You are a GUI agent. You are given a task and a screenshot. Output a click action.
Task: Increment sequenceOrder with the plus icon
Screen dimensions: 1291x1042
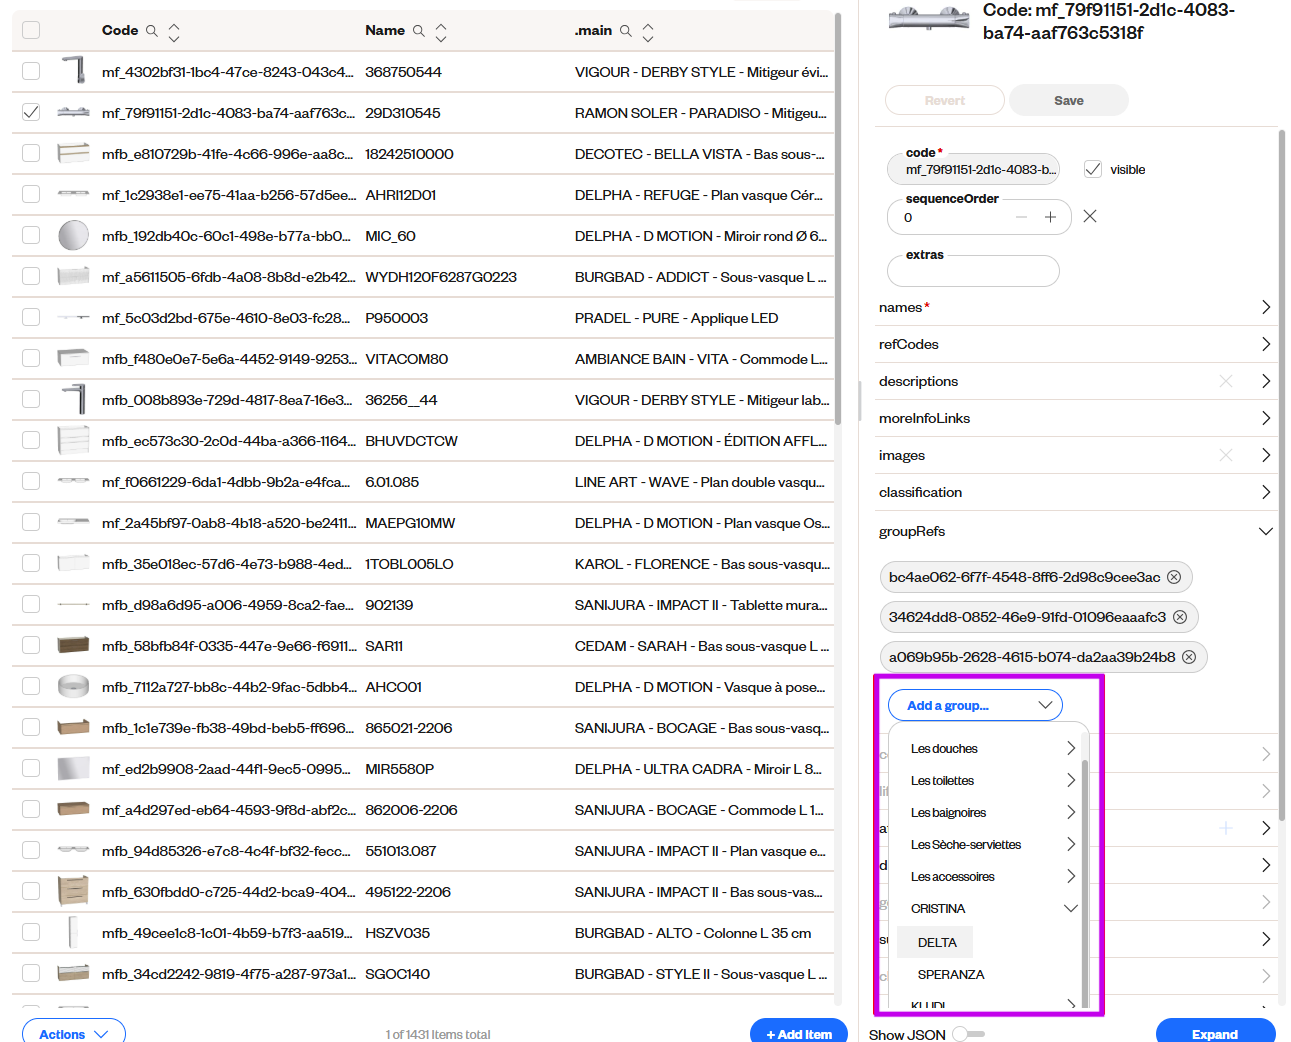(1050, 217)
